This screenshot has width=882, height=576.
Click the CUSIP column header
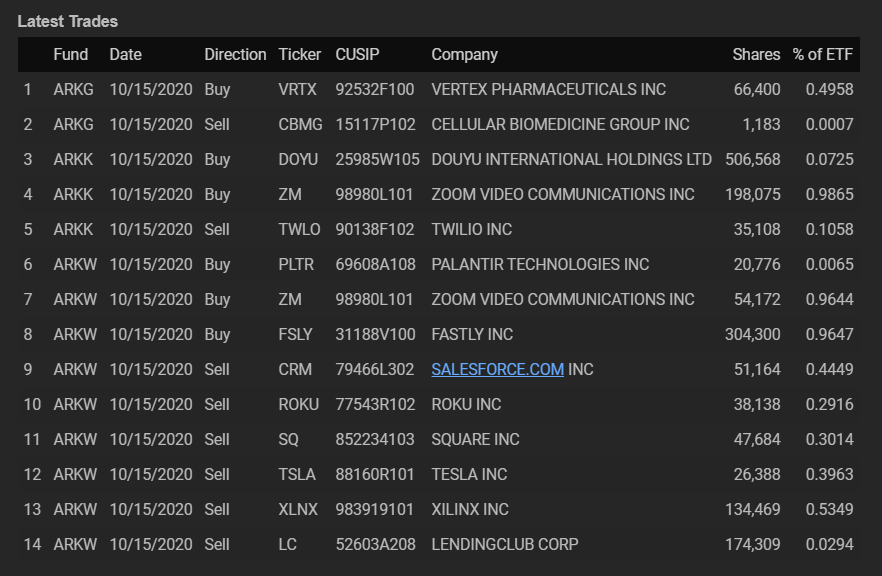tap(357, 55)
